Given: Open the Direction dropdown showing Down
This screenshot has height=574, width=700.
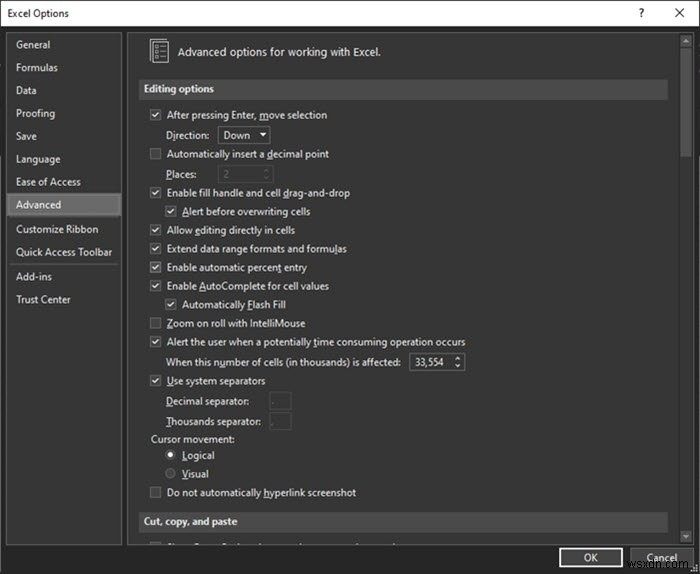Looking at the screenshot, I should (x=244, y=135).
